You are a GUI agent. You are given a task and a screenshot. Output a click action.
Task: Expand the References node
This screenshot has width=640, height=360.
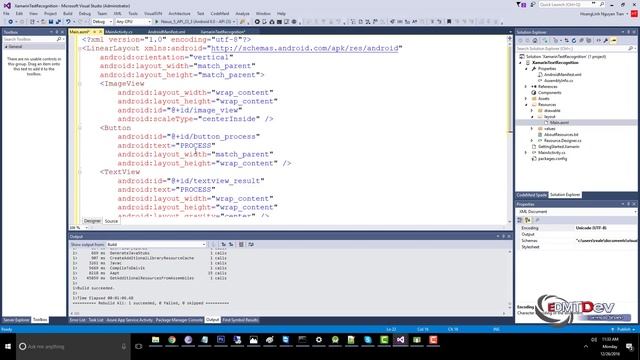tap(526, 87)
